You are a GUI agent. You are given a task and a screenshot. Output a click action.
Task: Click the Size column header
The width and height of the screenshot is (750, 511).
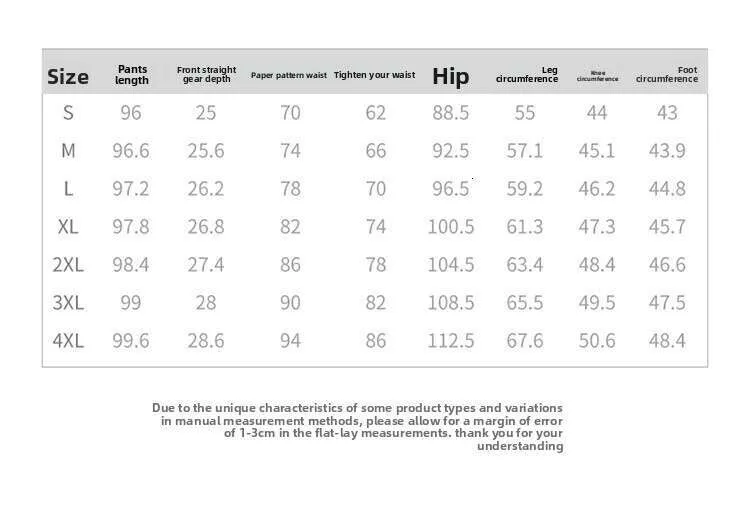[68, 76]
